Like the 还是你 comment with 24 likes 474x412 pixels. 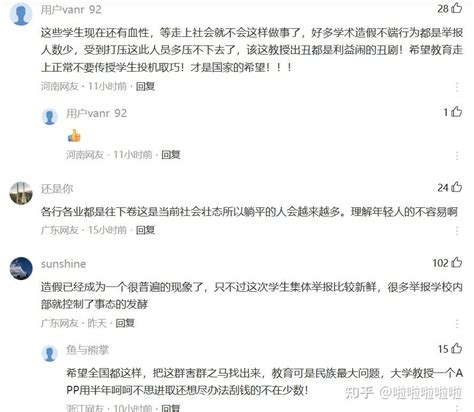tap(456, 187)
